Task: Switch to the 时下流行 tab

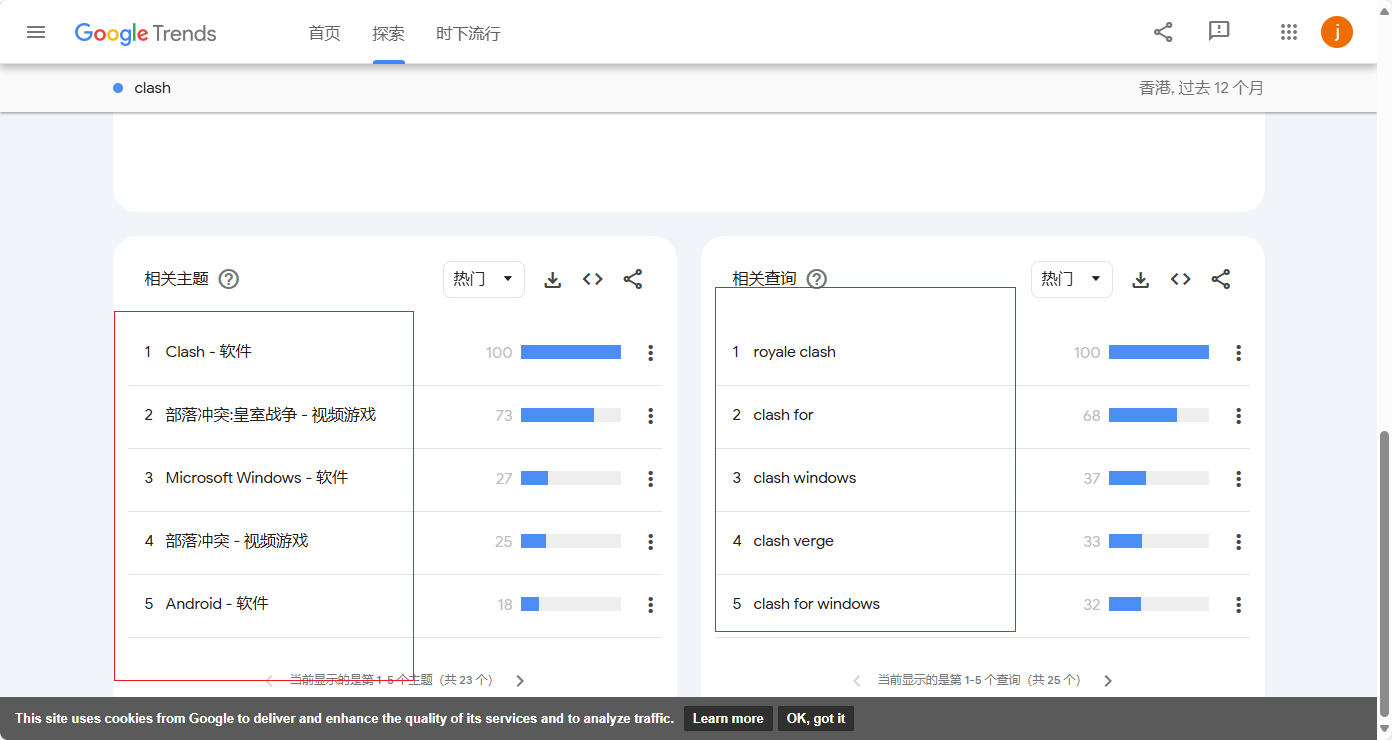Action: pyautogui.click(x=468, y=33)
